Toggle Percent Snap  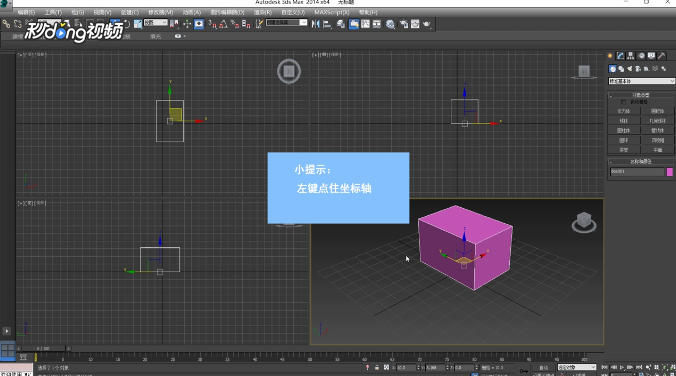coord(235,24)
